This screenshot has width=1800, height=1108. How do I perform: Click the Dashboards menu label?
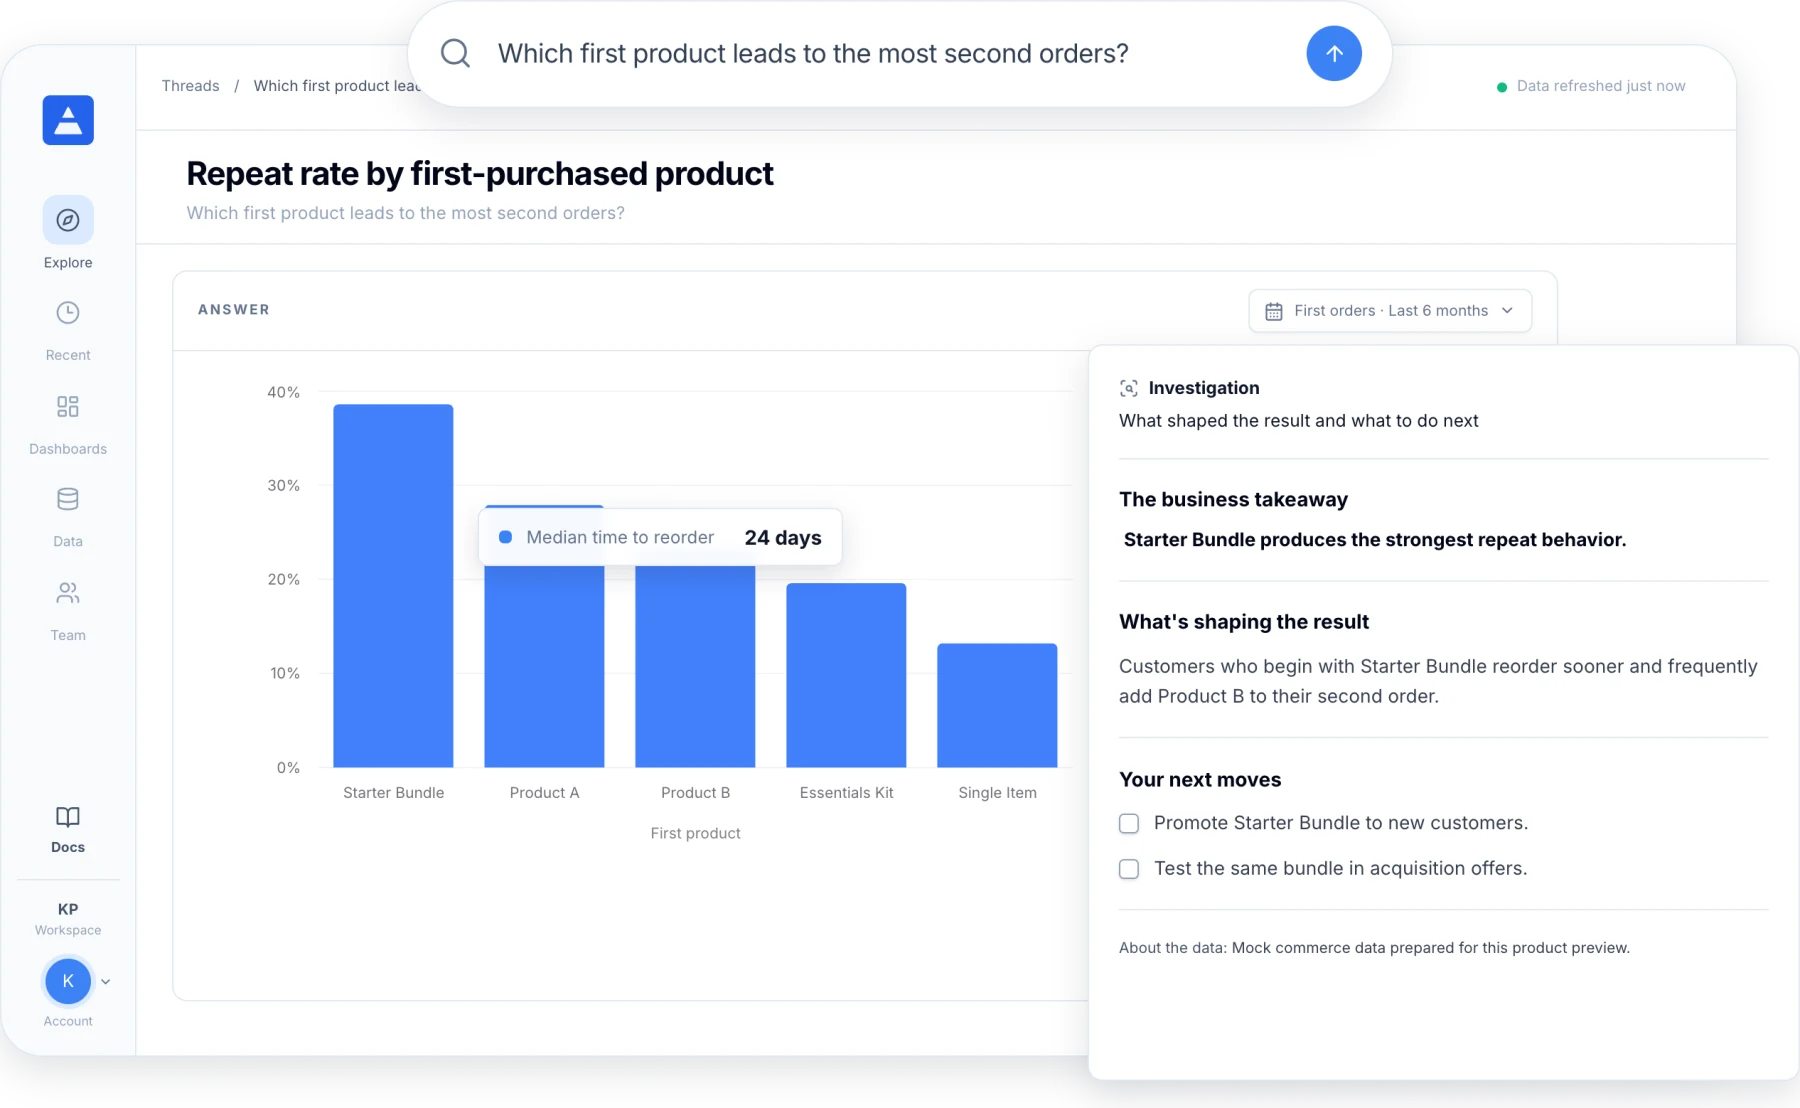[68, 449]
